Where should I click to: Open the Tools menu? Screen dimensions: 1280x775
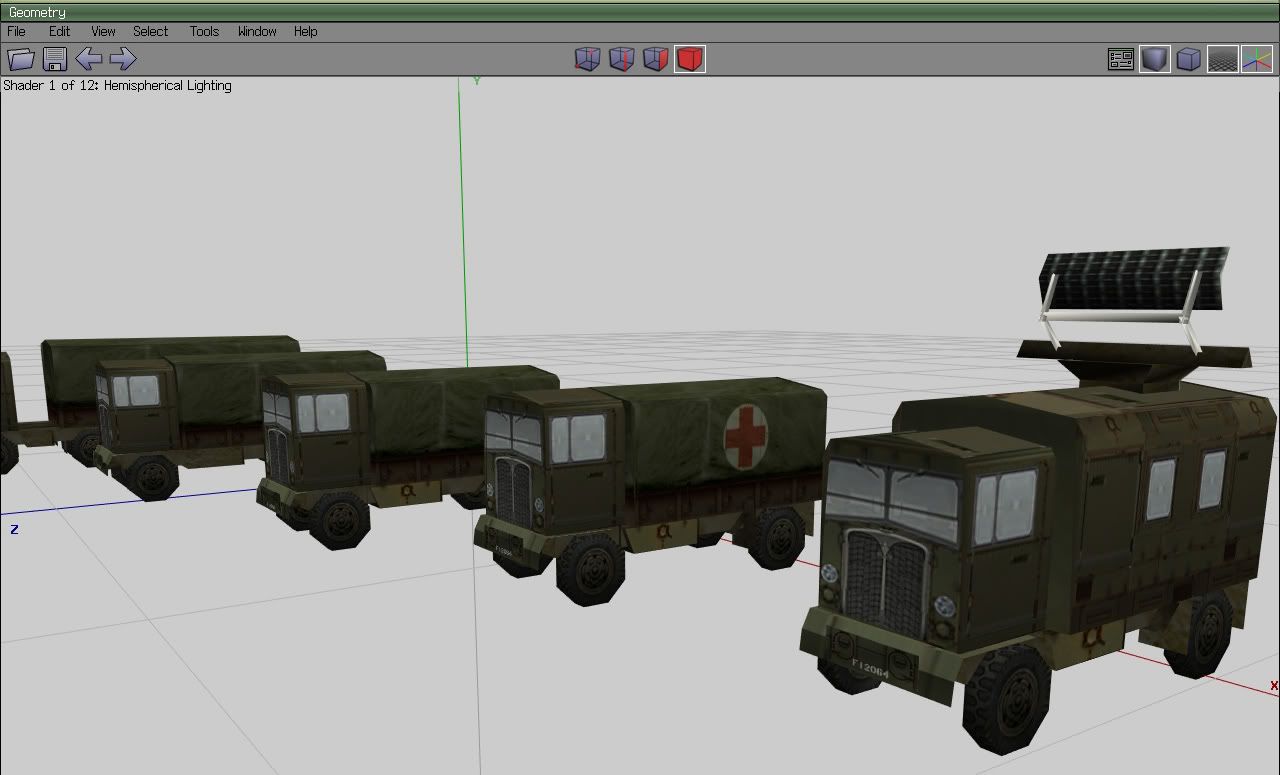[x=204, y=31]
